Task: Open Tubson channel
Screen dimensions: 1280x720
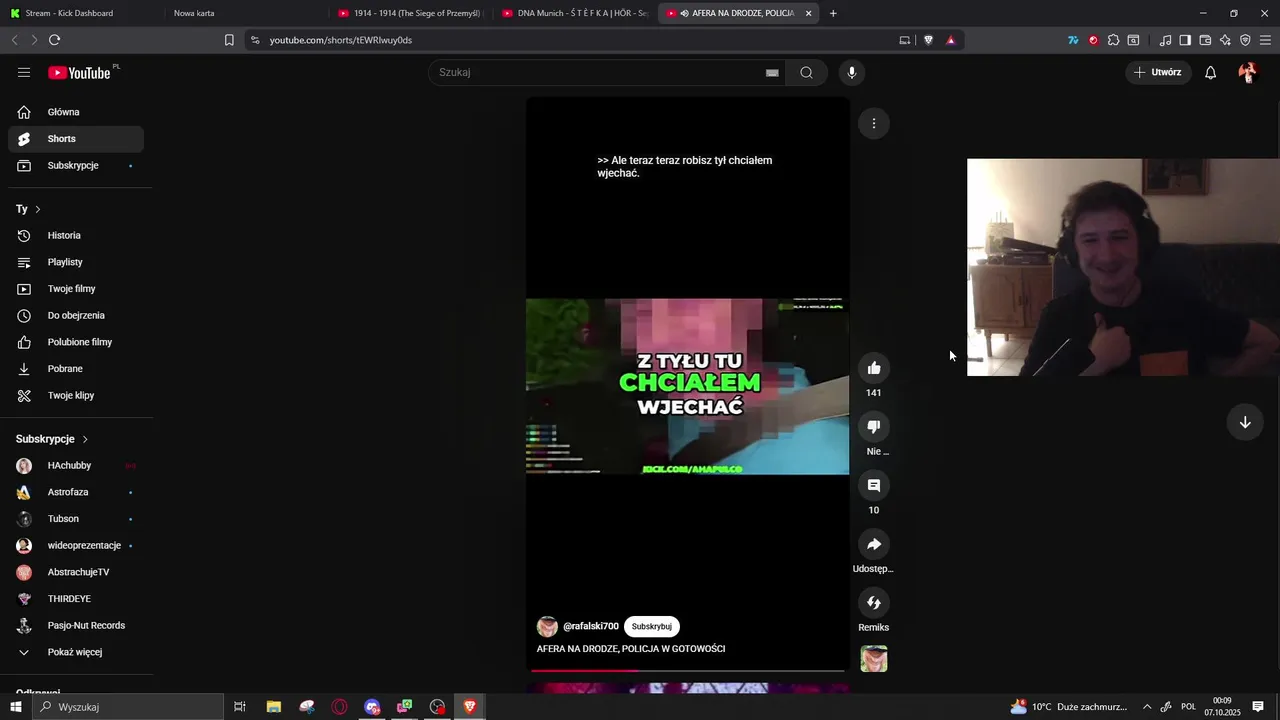Action: pyautogui.click(x=76, y=519)
